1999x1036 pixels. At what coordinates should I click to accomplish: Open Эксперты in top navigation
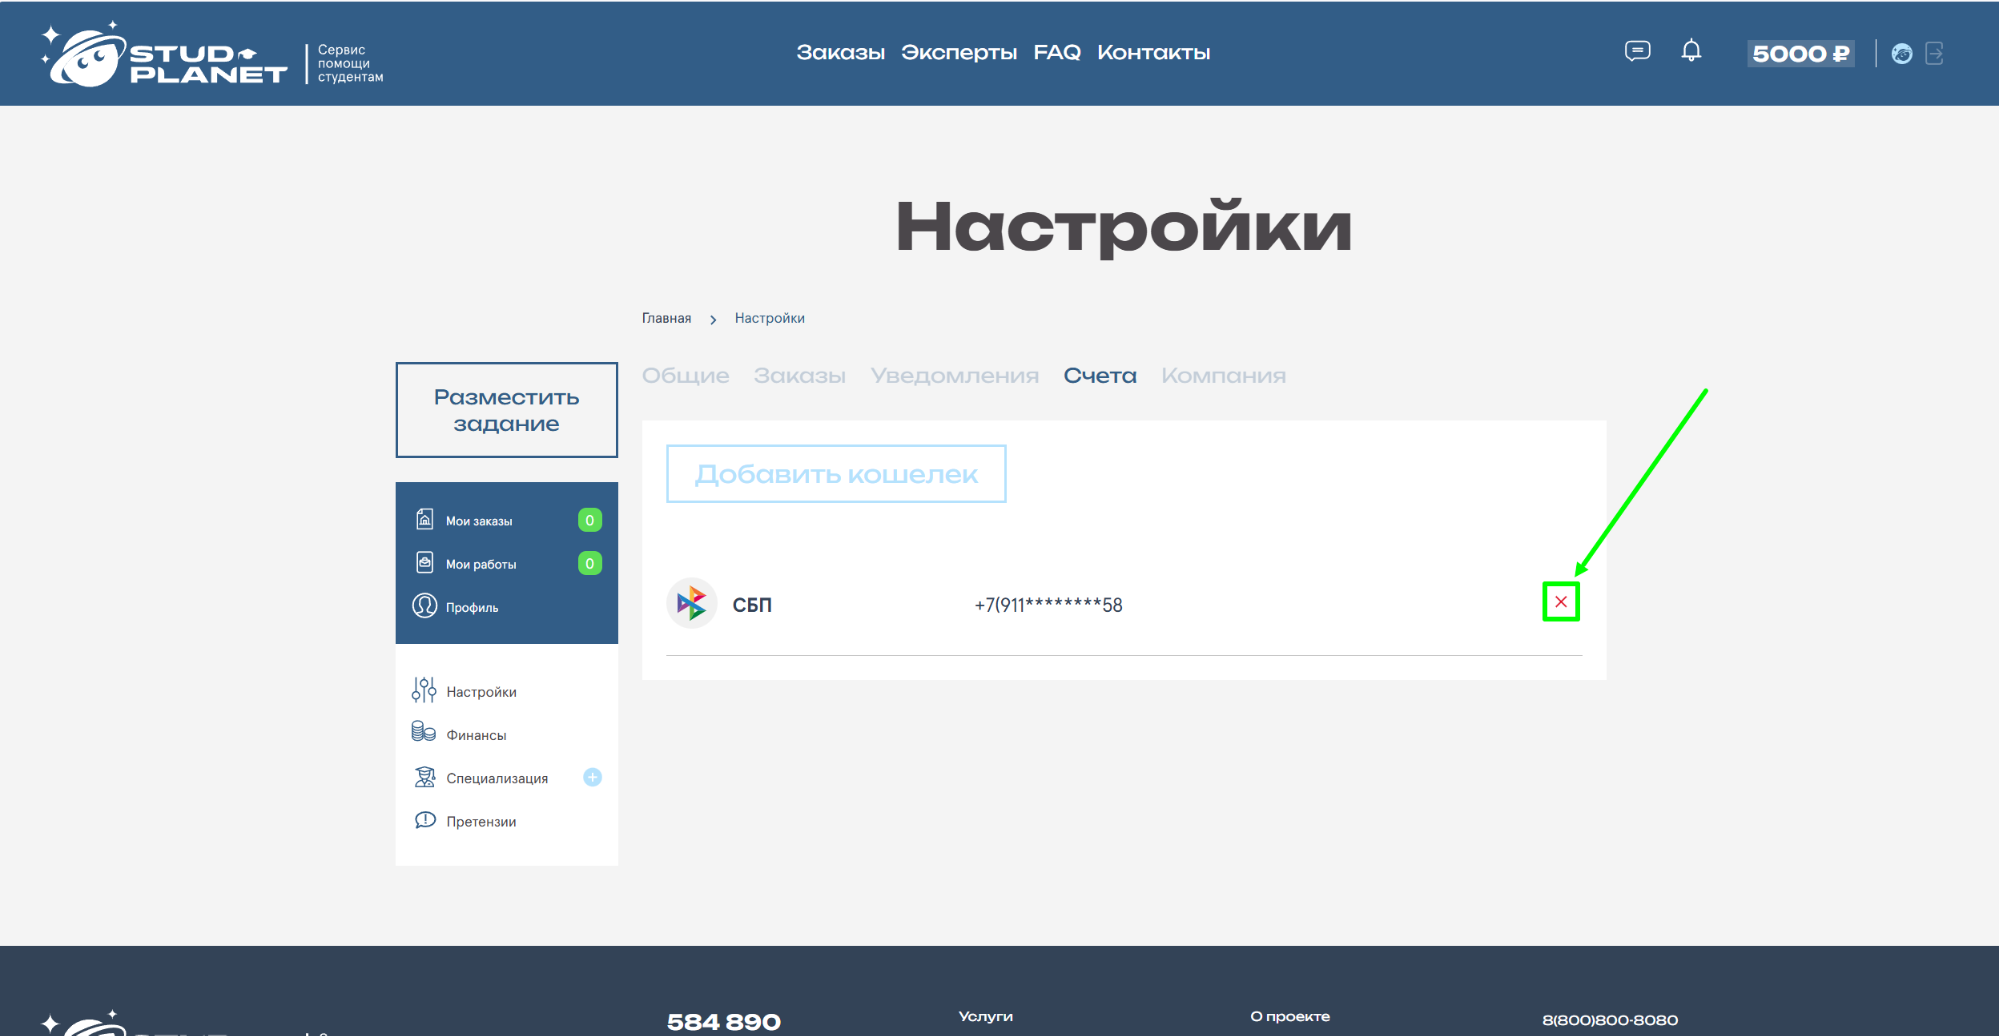coord(958,53)
